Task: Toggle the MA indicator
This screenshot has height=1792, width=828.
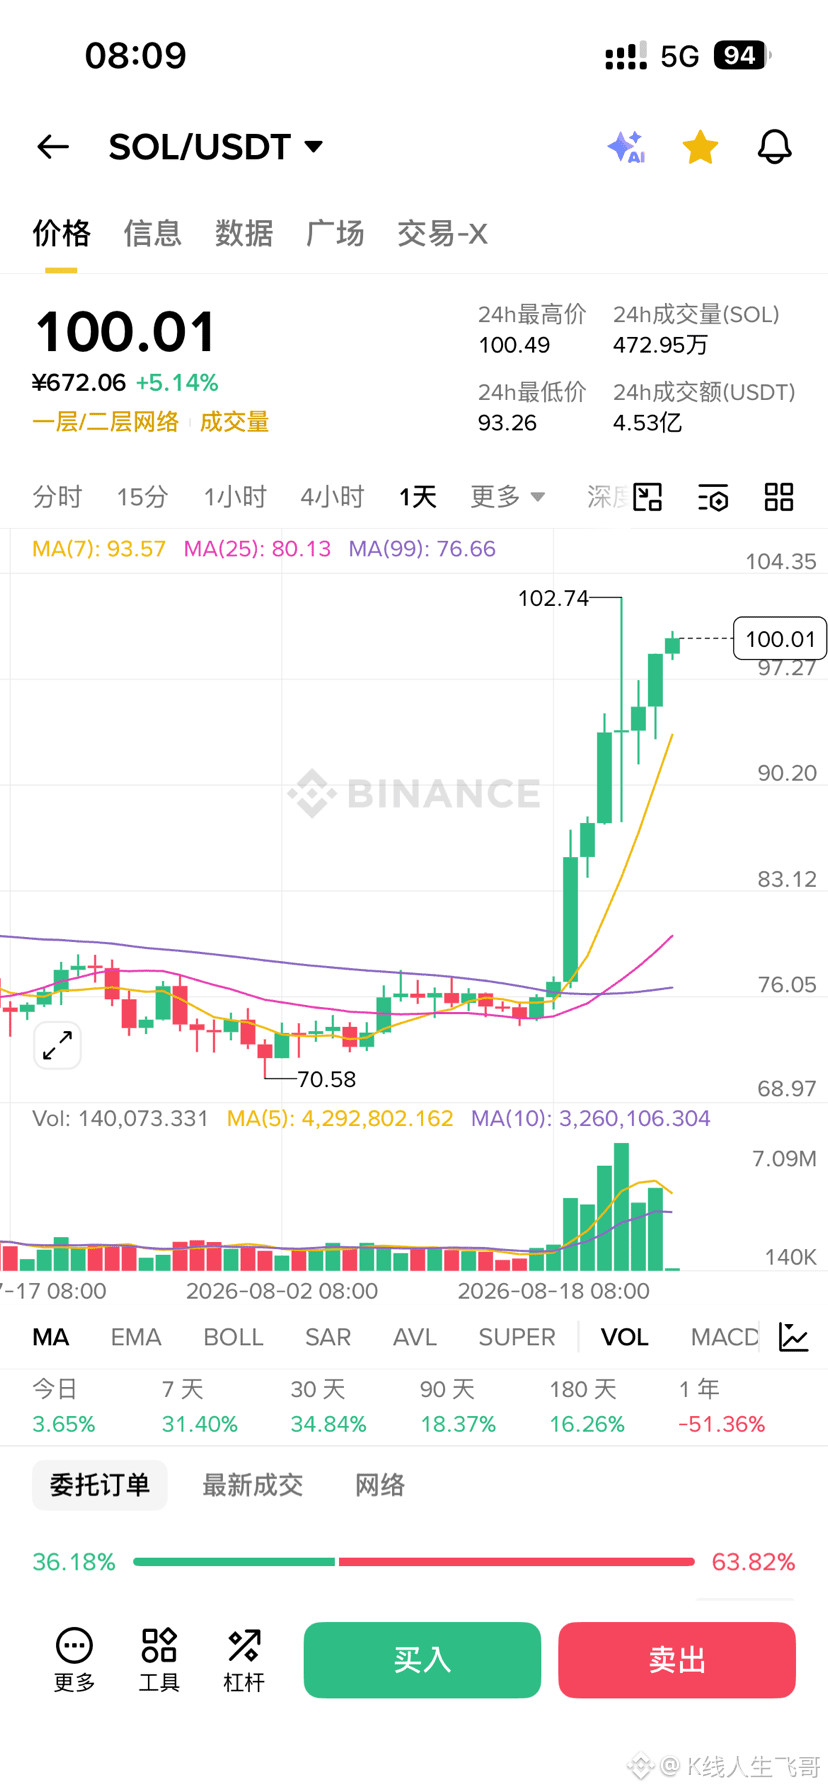Action: pyautogui.click(x=51, y=1338)
